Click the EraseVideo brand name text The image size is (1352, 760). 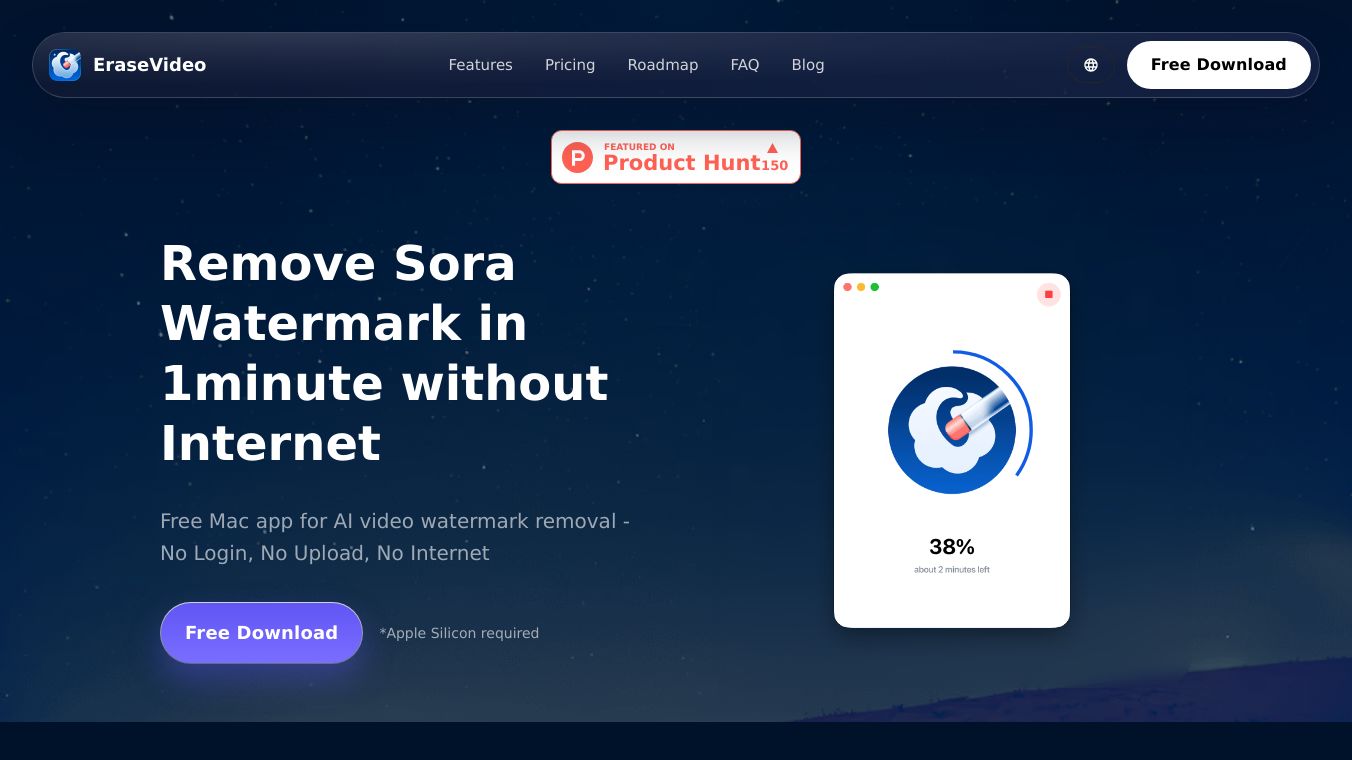coord(149,65)
